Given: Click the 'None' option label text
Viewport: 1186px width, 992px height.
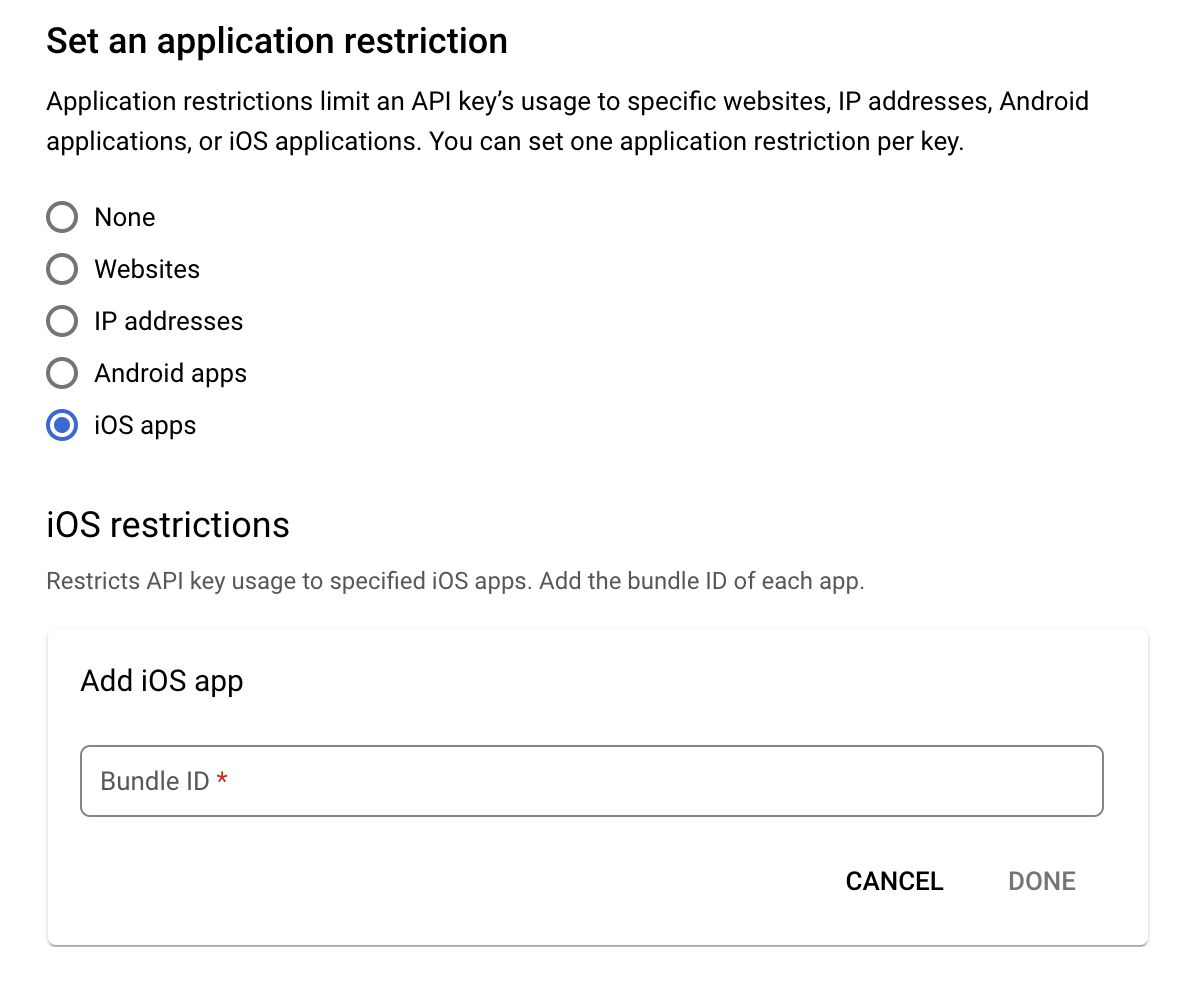Looking at the screenshot, I should [125, 218].
